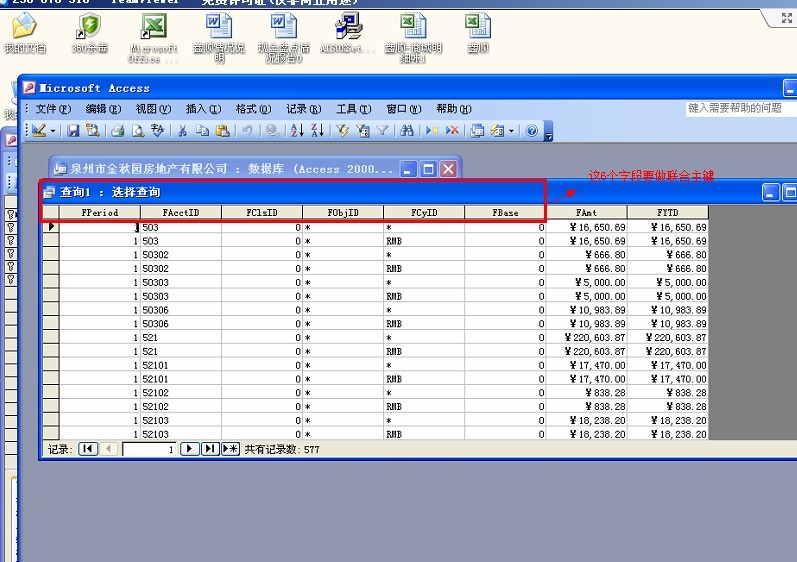The height and width of the screenshot is (562, 797).
Task: Open the 编辑(E) menu
Action: [103, 109]
